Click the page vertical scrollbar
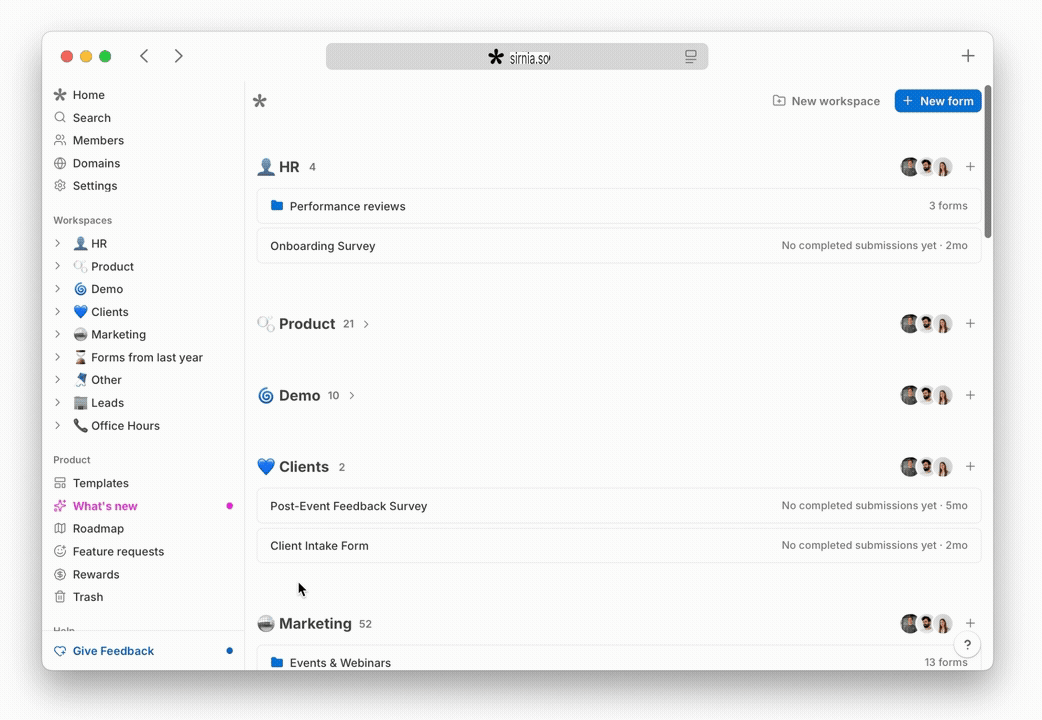The height and width of the screenshot is (720, 1042). pos(988,162)
